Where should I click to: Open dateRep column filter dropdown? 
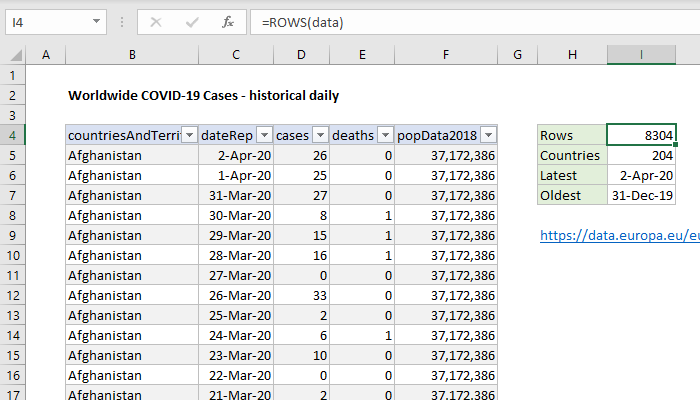coord(264,135)
